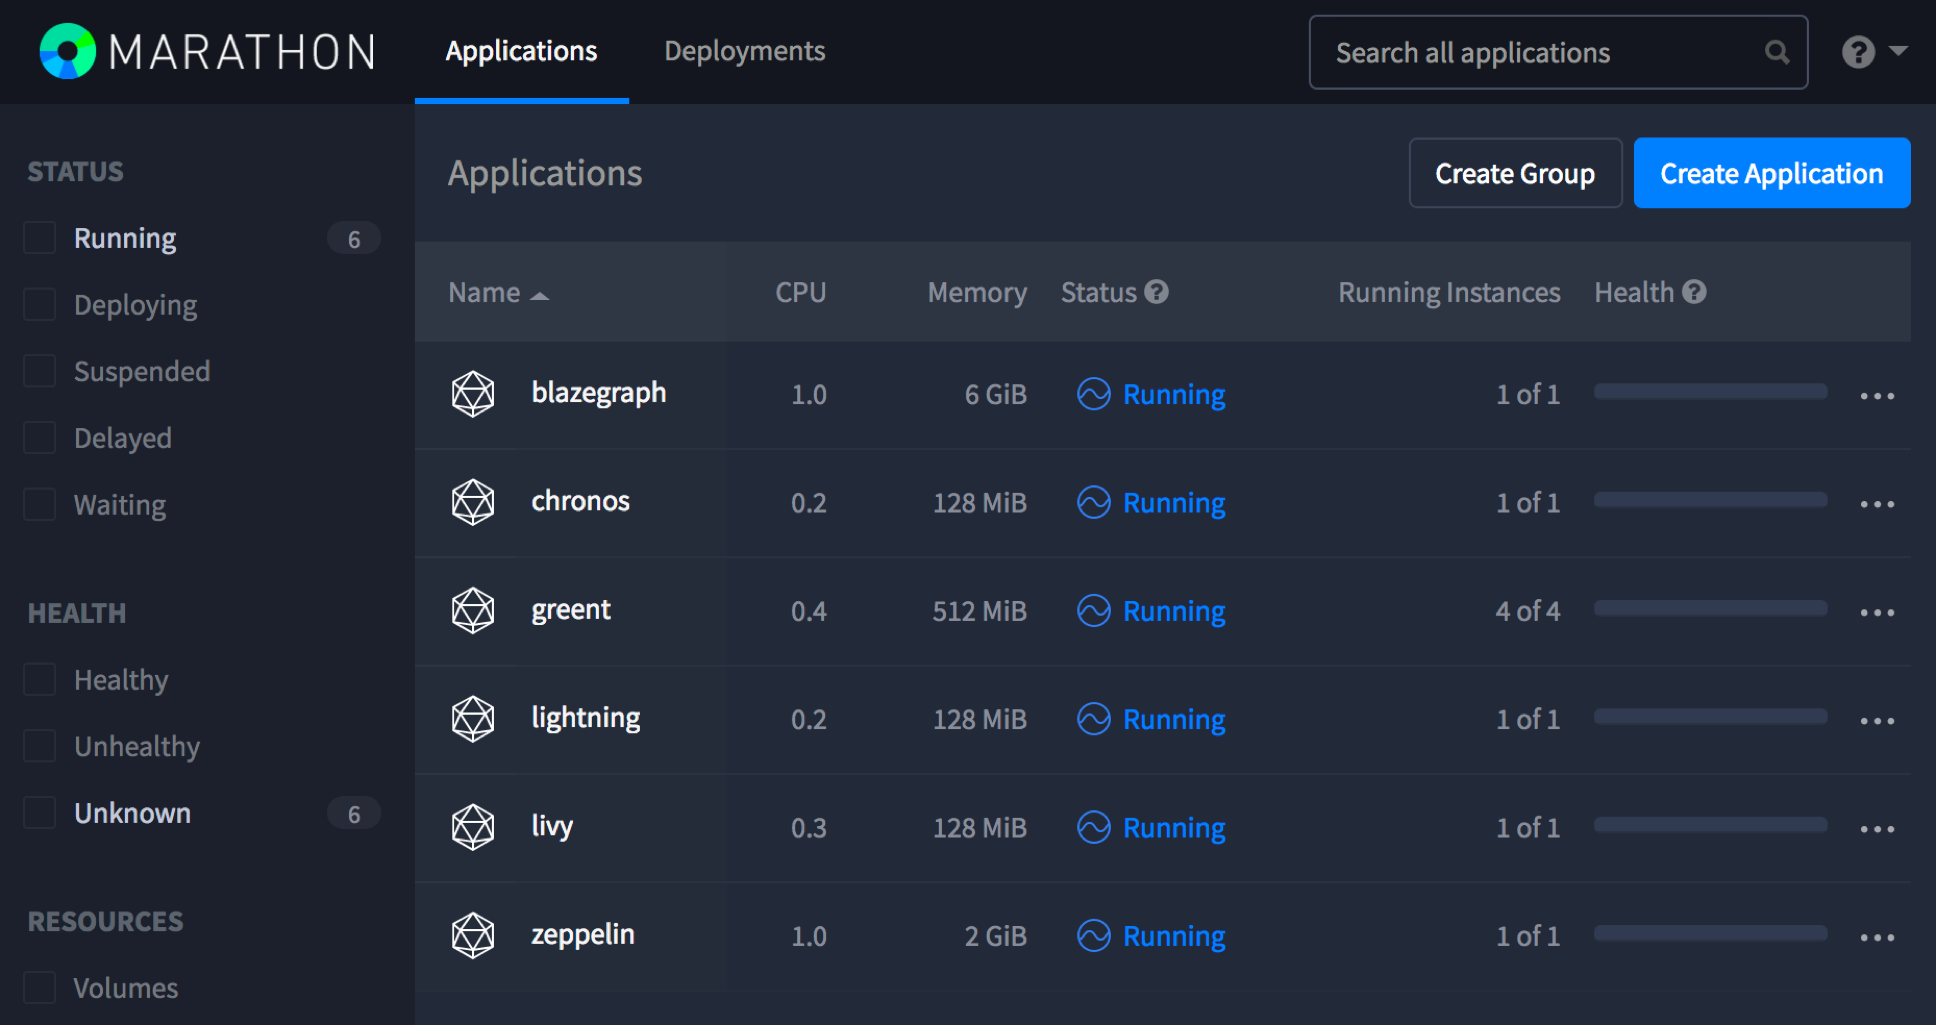This screenshot has height=1025, width=1936.
Task: Check the Suspended status filter
Action: pyautogui.click(x=40, y=371)
